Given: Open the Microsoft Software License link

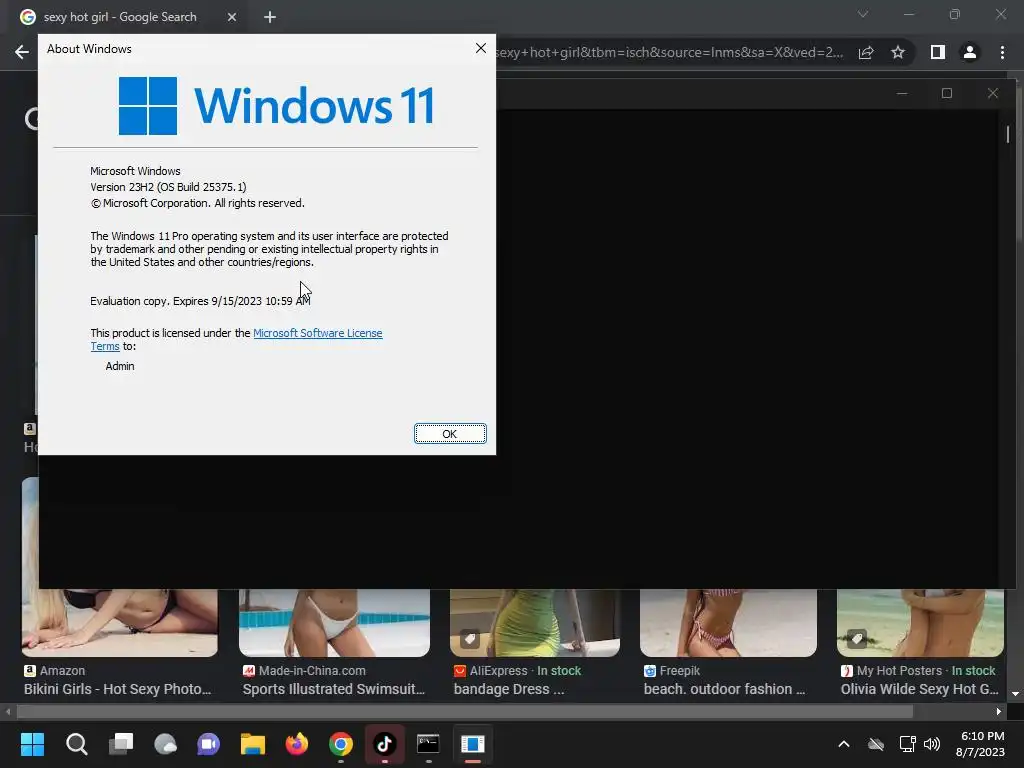Looking at the screenshot, I should point(317,333).
